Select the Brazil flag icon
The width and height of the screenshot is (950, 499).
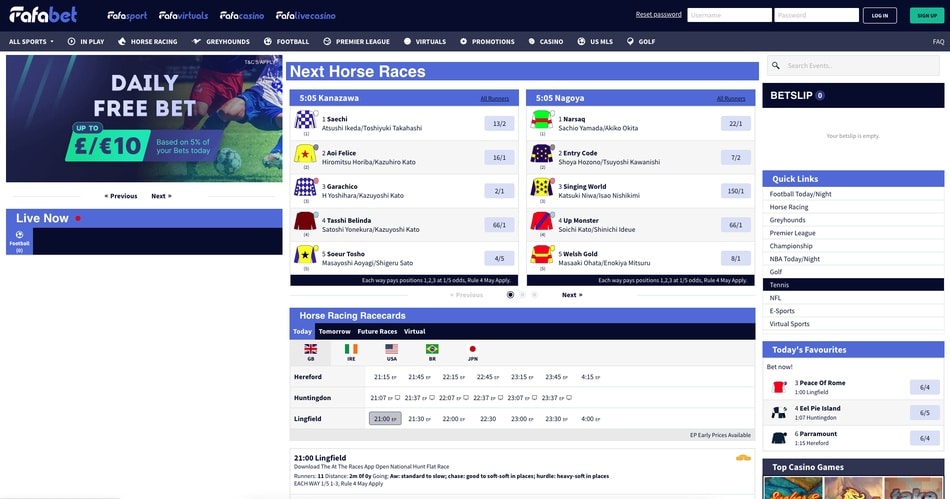pos(432,349)
